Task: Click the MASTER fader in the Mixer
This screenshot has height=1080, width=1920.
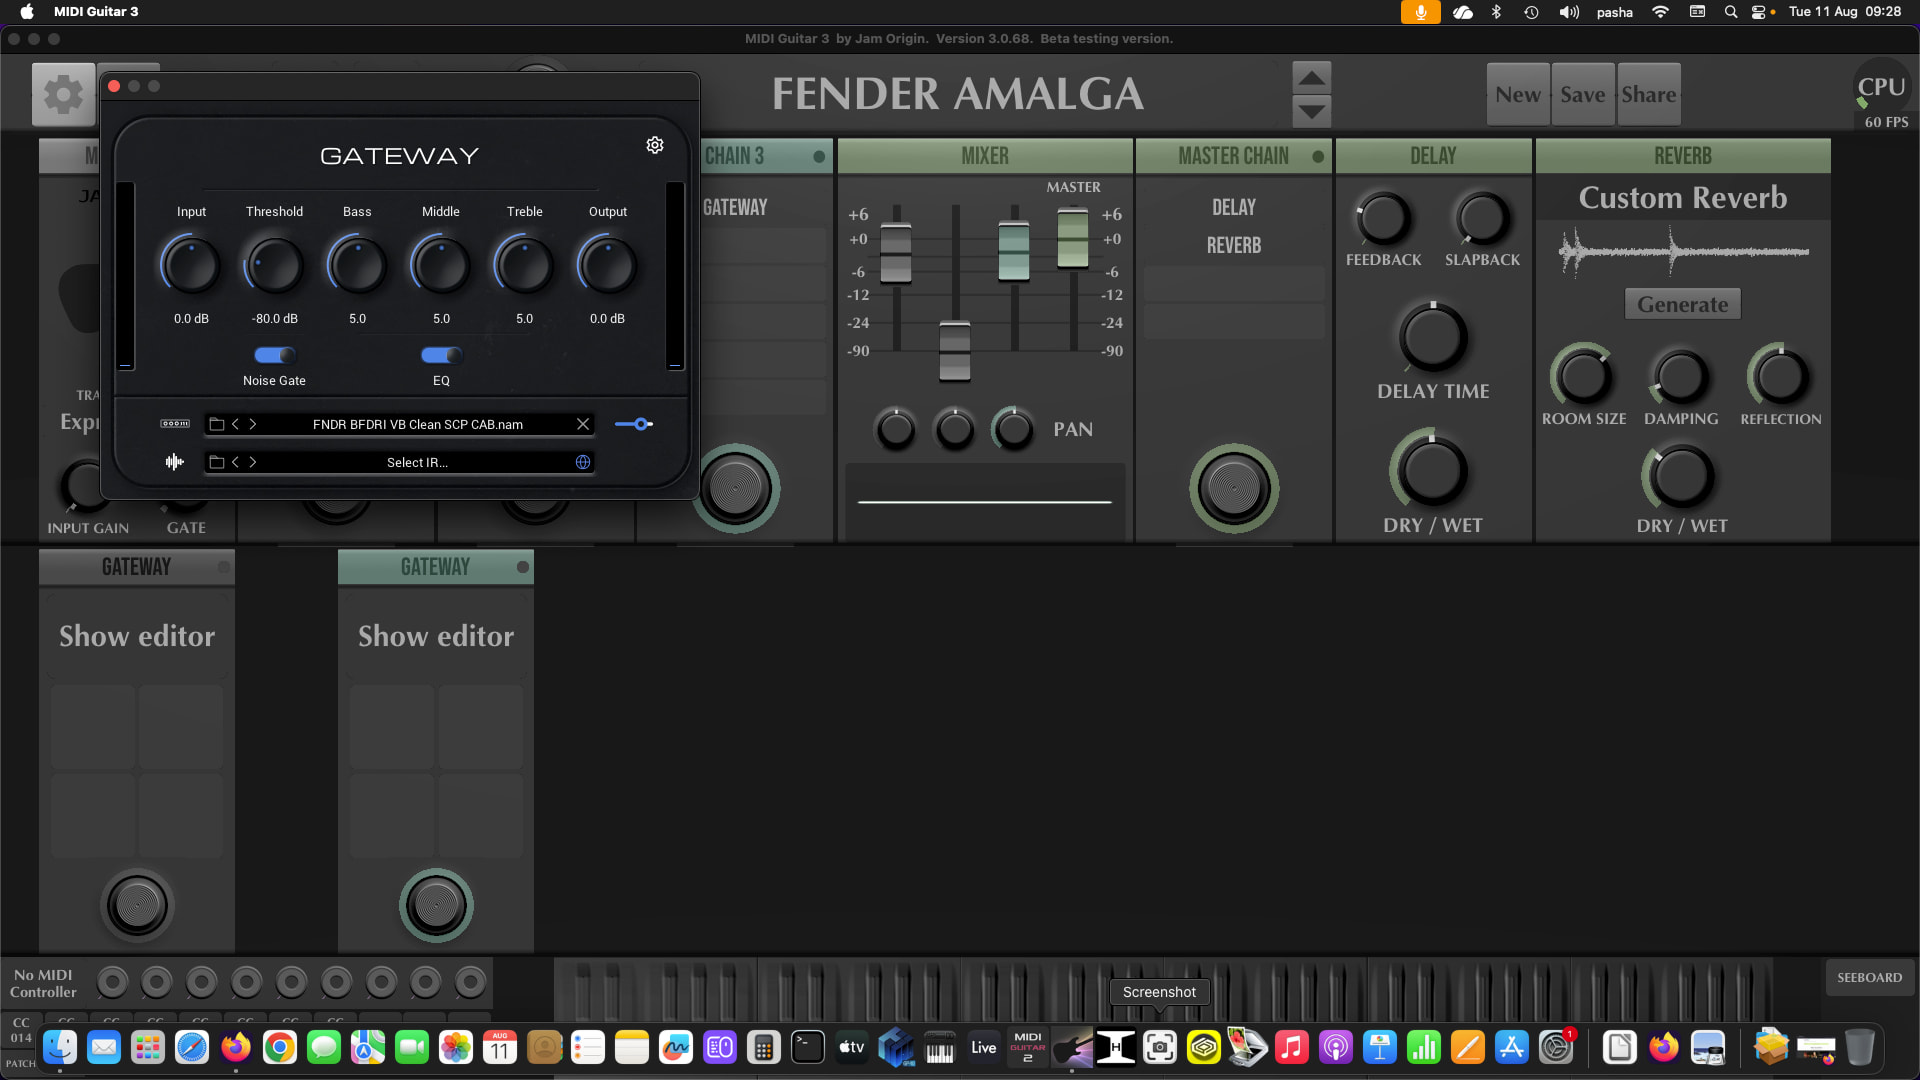Action: coord(1073,237)
